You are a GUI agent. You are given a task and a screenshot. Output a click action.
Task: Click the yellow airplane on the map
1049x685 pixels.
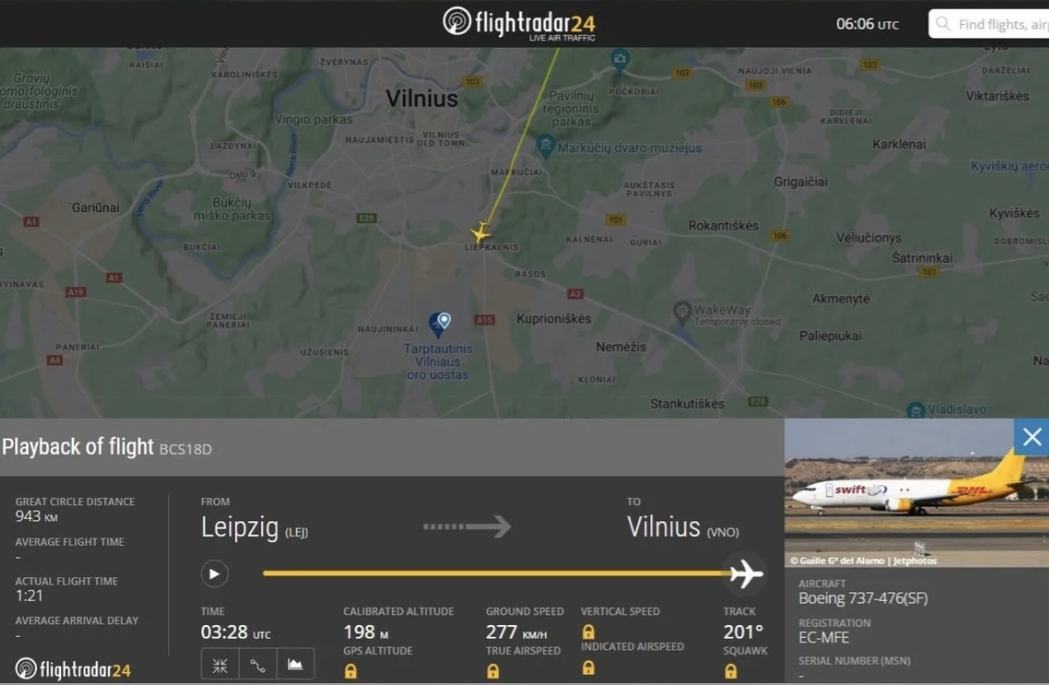tap(480, 233)
